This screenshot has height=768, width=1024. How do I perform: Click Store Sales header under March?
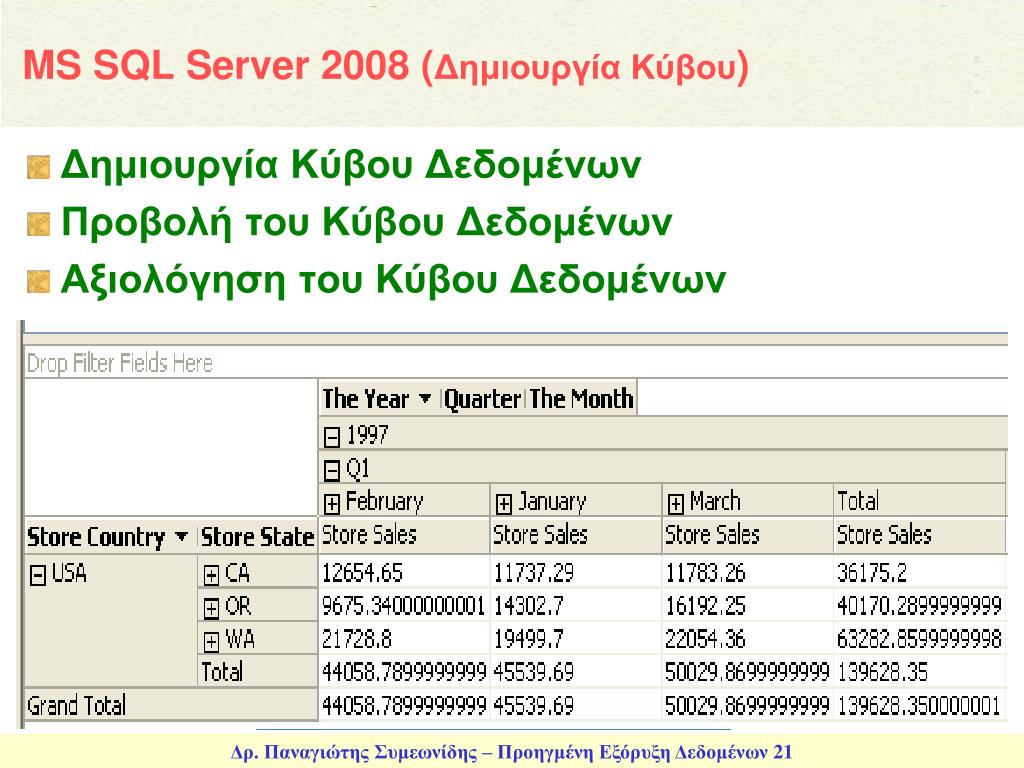coord(747,535)
